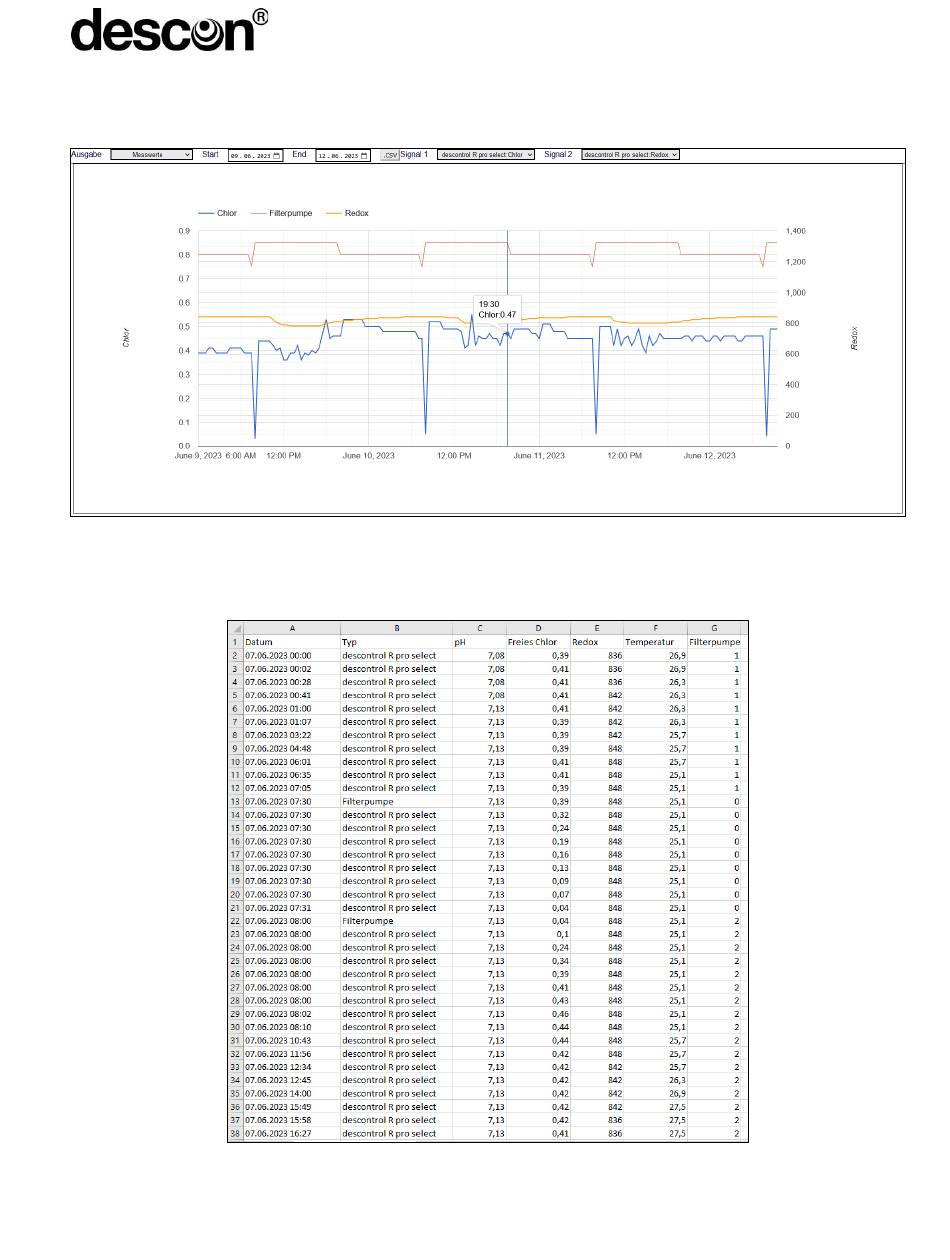Click the Freies Chlor header cell

538,642
